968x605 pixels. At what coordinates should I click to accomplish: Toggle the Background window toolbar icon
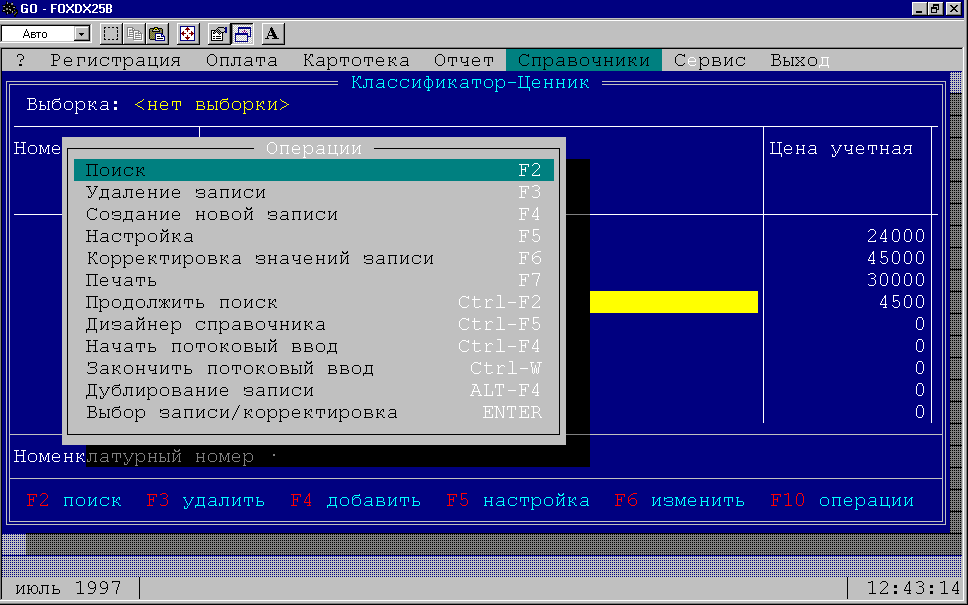pos(242,34)
